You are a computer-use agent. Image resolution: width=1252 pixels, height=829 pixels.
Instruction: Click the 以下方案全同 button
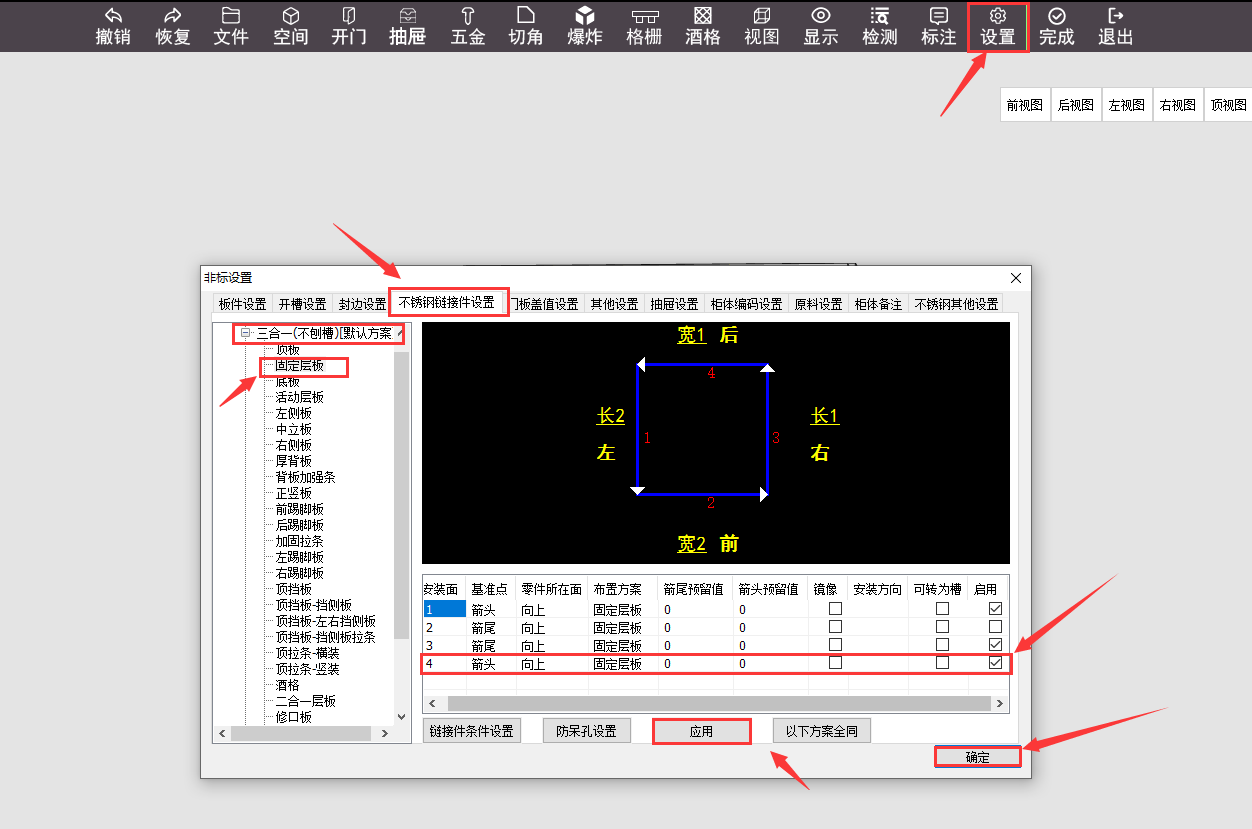coord(821,731)
